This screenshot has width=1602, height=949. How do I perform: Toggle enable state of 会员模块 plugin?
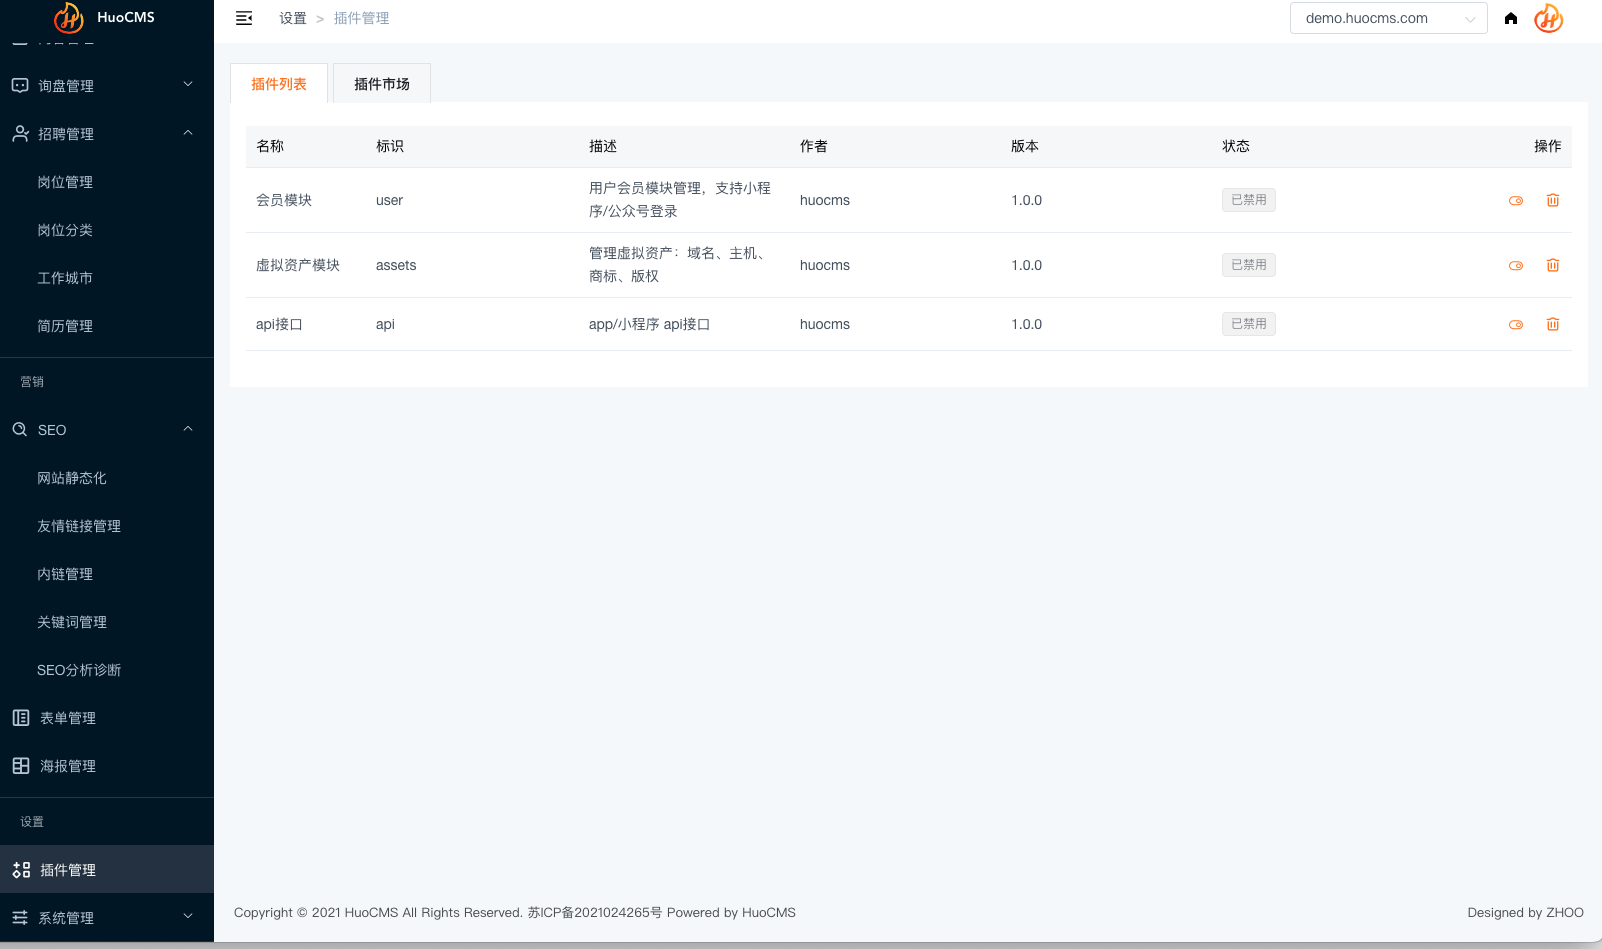tap(1516, 200)
